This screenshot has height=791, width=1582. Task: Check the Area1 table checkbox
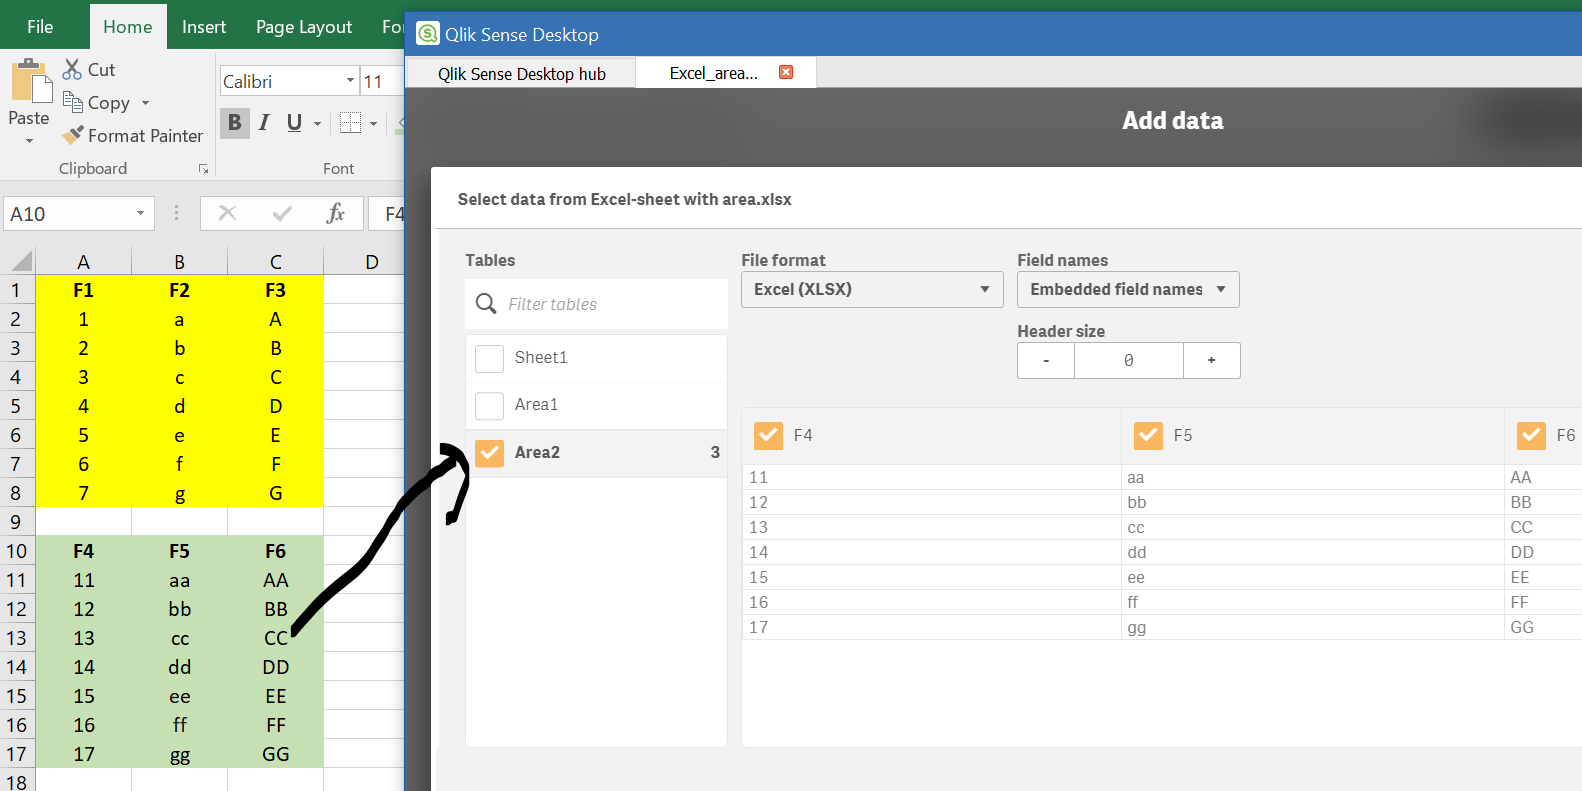point(490,405)
